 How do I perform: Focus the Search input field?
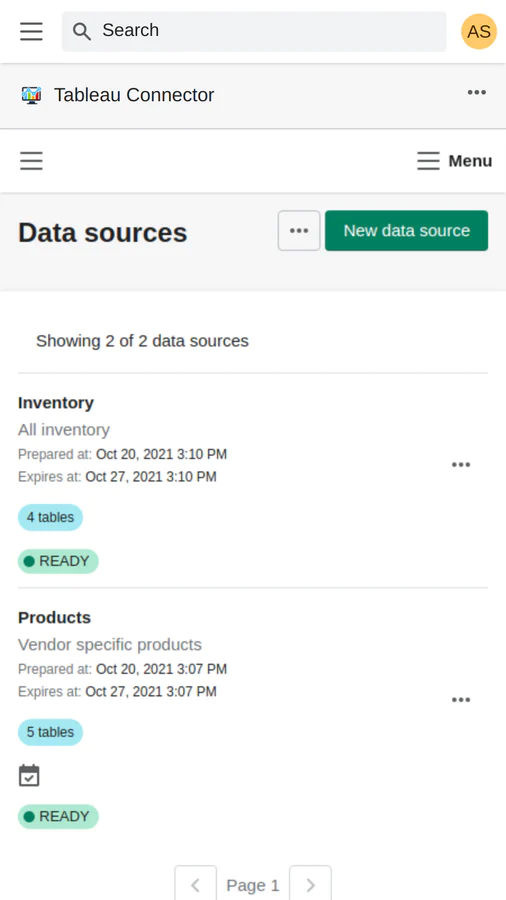point(254,32)
